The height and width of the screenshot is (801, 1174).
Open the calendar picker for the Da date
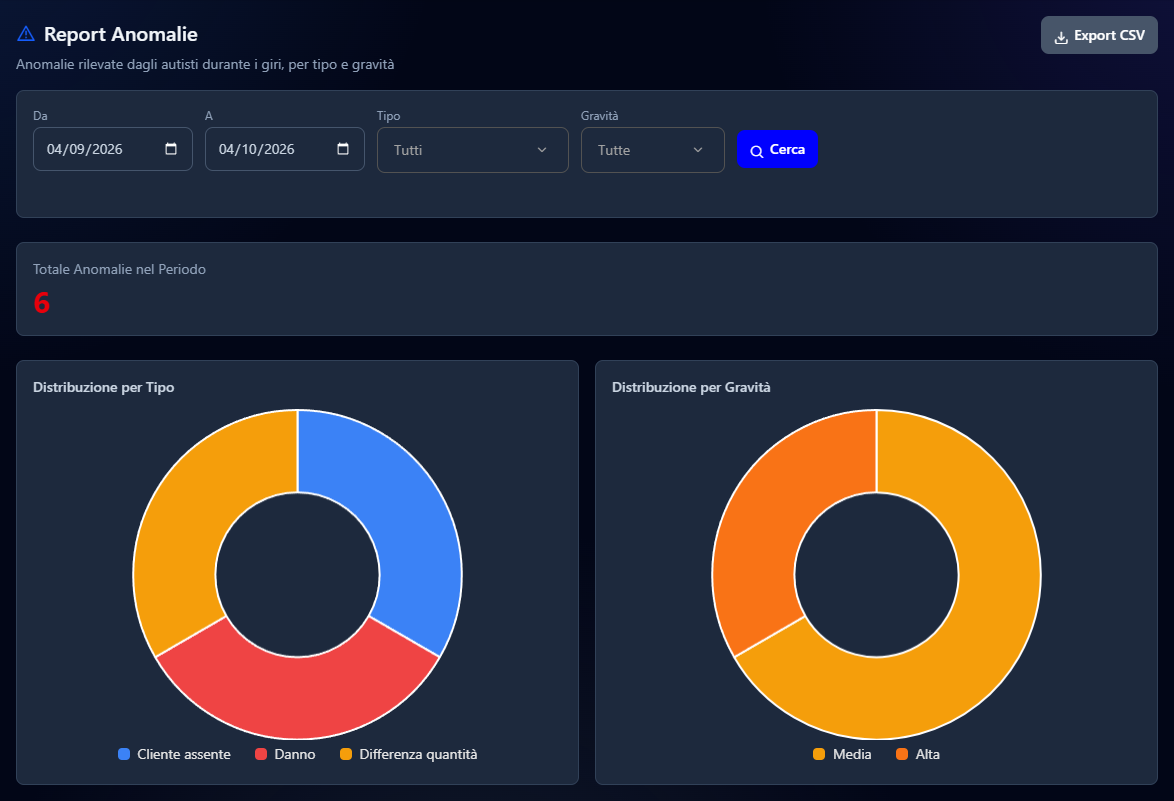(171, 149)
